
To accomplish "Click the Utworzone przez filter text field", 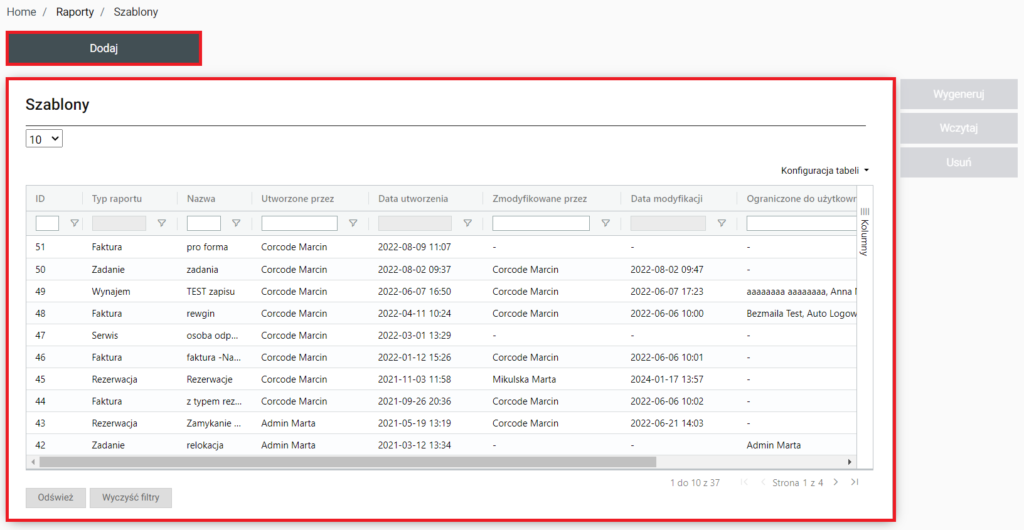I will coord(299,224).
